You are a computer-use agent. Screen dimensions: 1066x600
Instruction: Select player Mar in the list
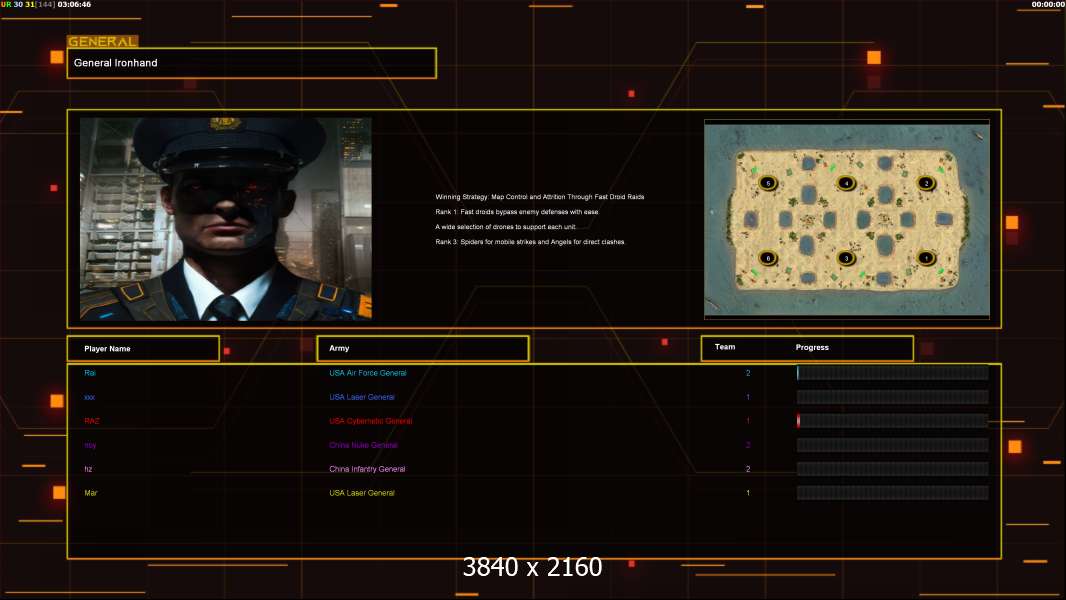click(90, 493)
